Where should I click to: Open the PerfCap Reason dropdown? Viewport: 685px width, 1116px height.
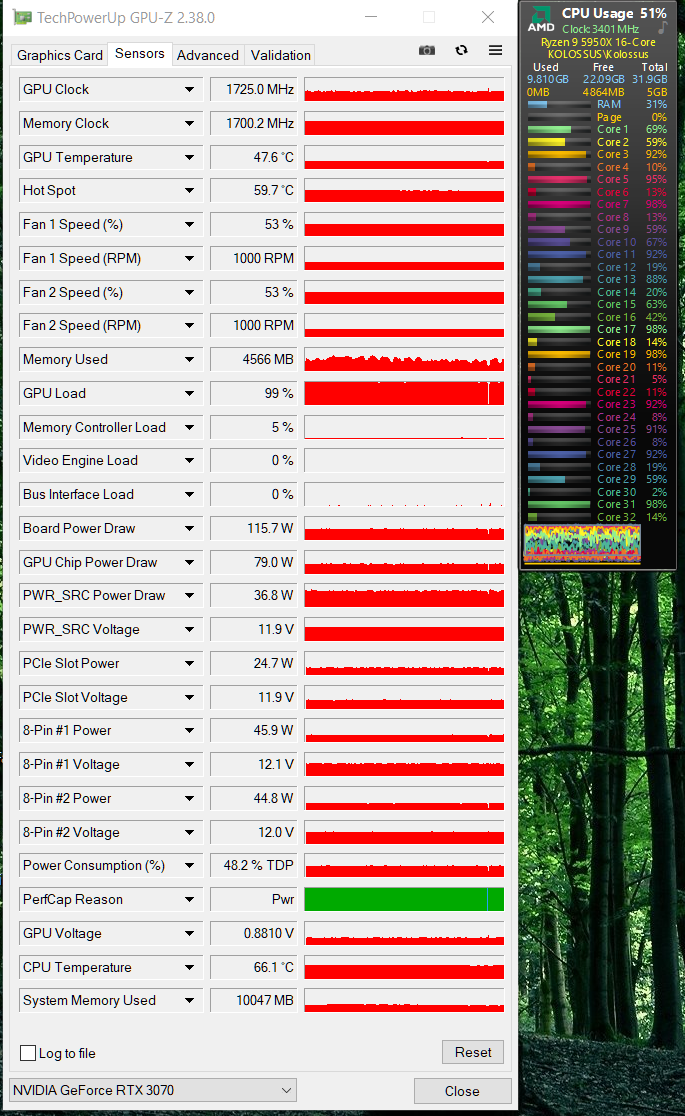[x=189, y=900]
